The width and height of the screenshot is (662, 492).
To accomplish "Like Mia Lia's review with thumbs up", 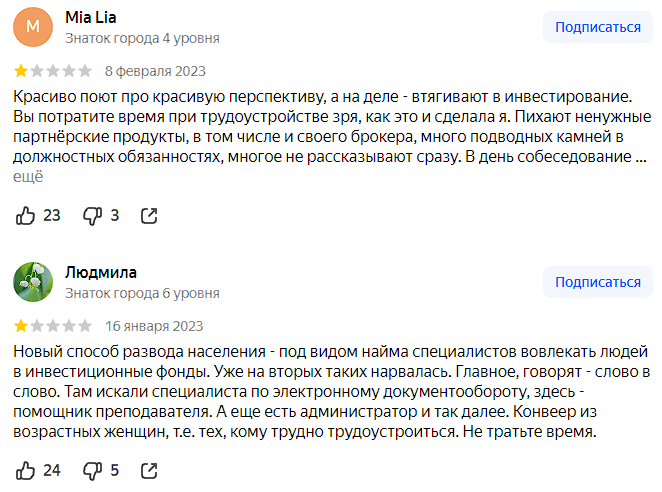I will pos(27,215).
